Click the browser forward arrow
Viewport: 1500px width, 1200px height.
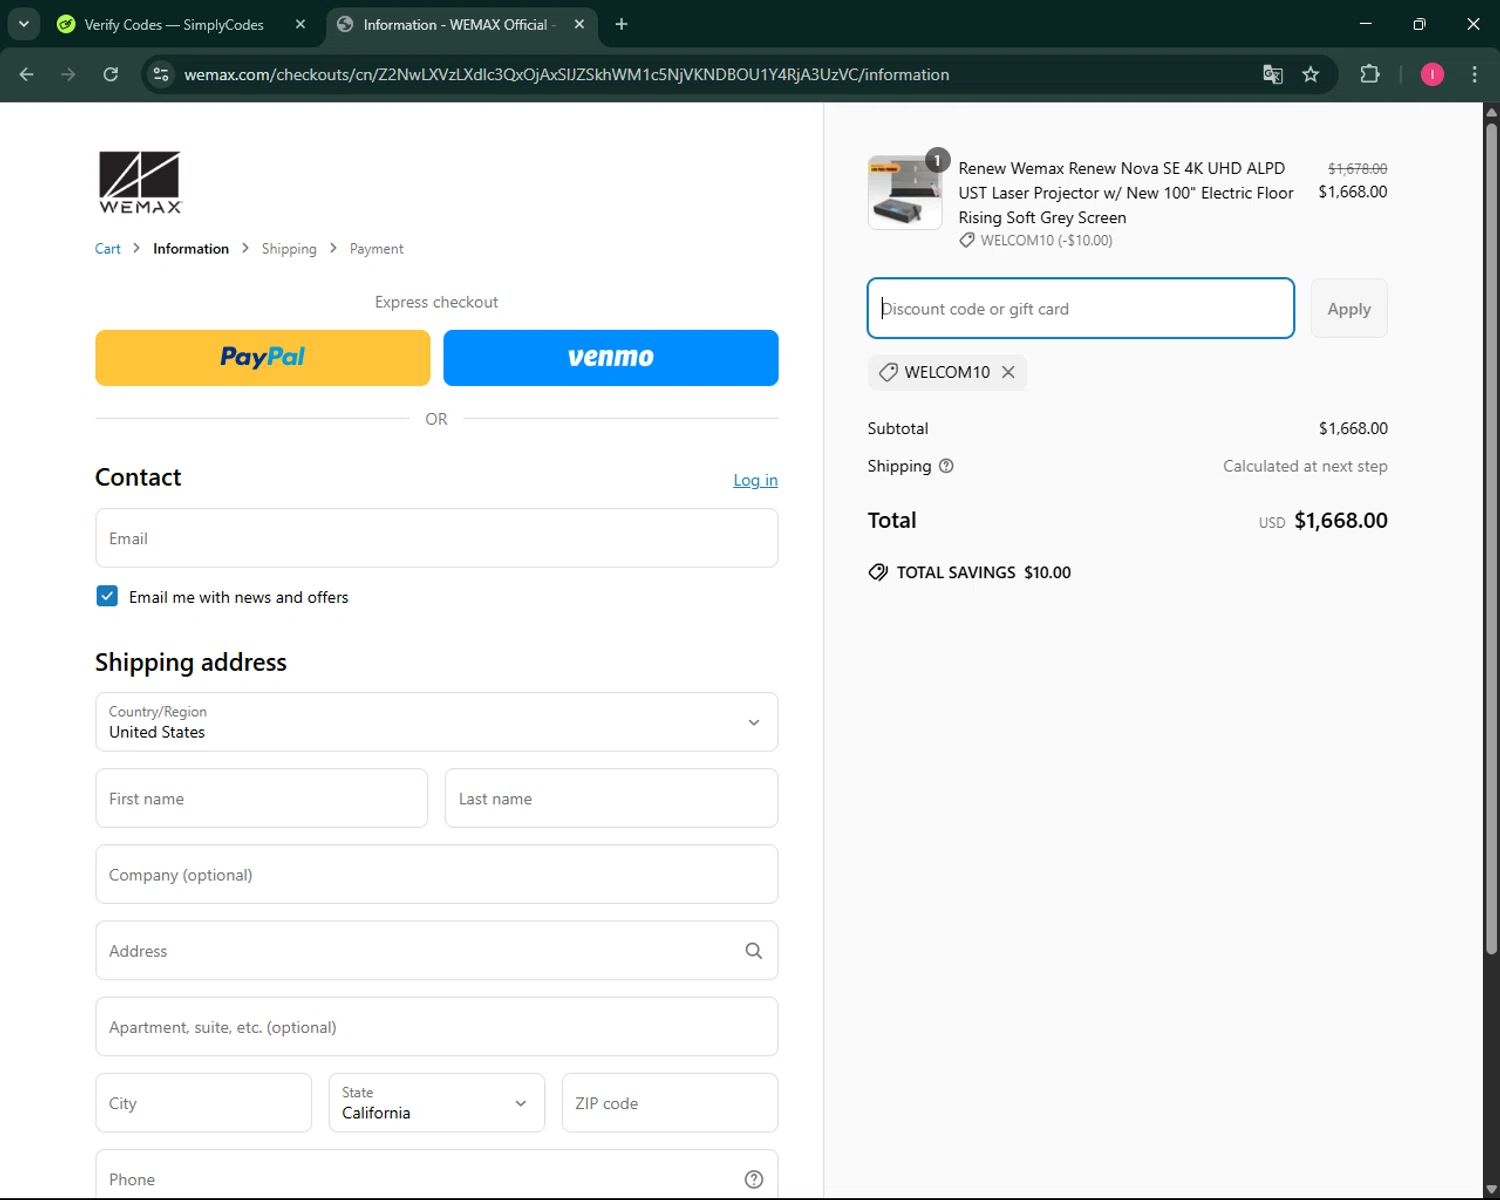coord(68,74)
